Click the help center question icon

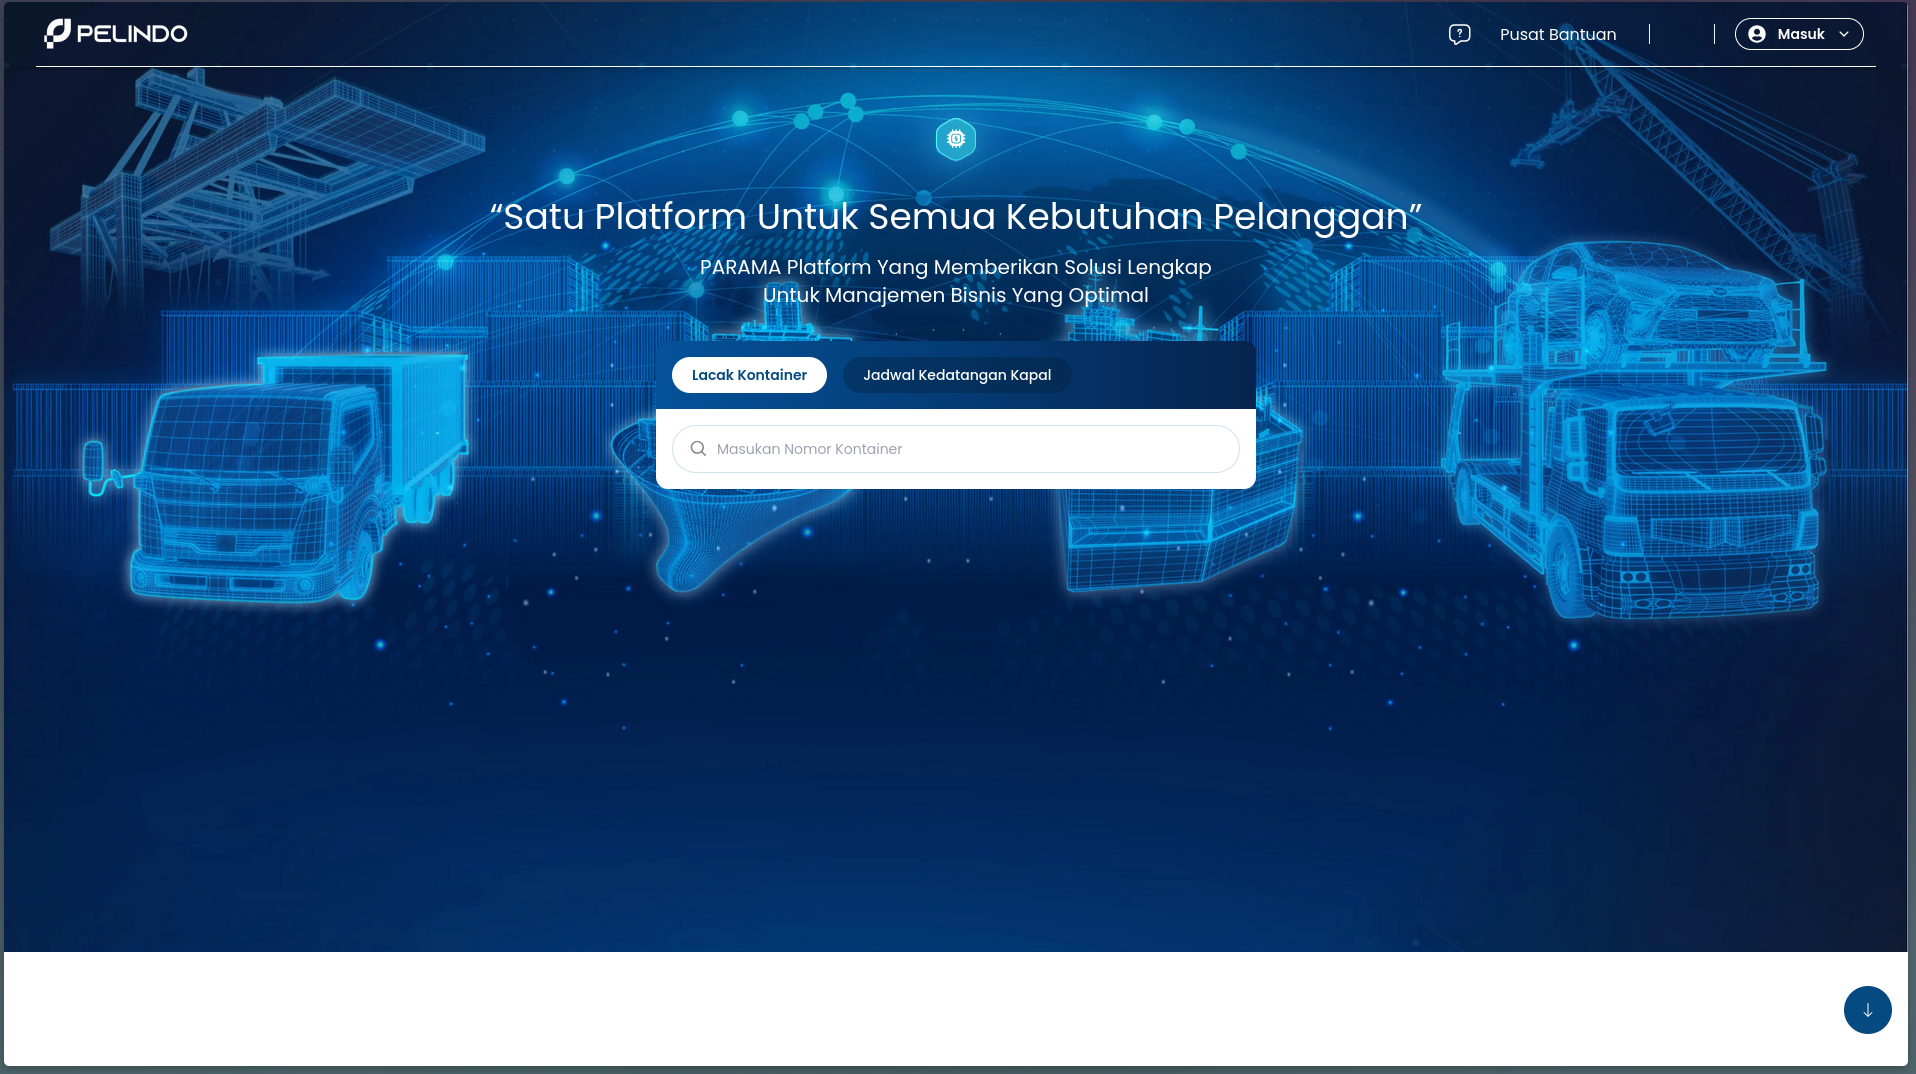pyautogui.click(x=1459, y=35)
